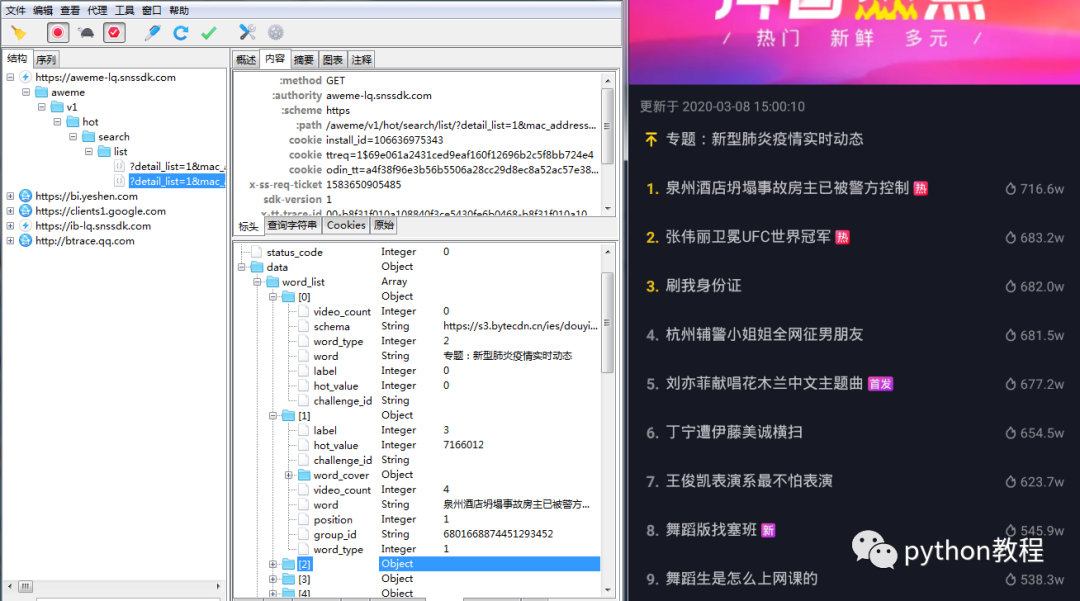
Task: Toggle the turtle throttling icon
Action: [86, 32]
